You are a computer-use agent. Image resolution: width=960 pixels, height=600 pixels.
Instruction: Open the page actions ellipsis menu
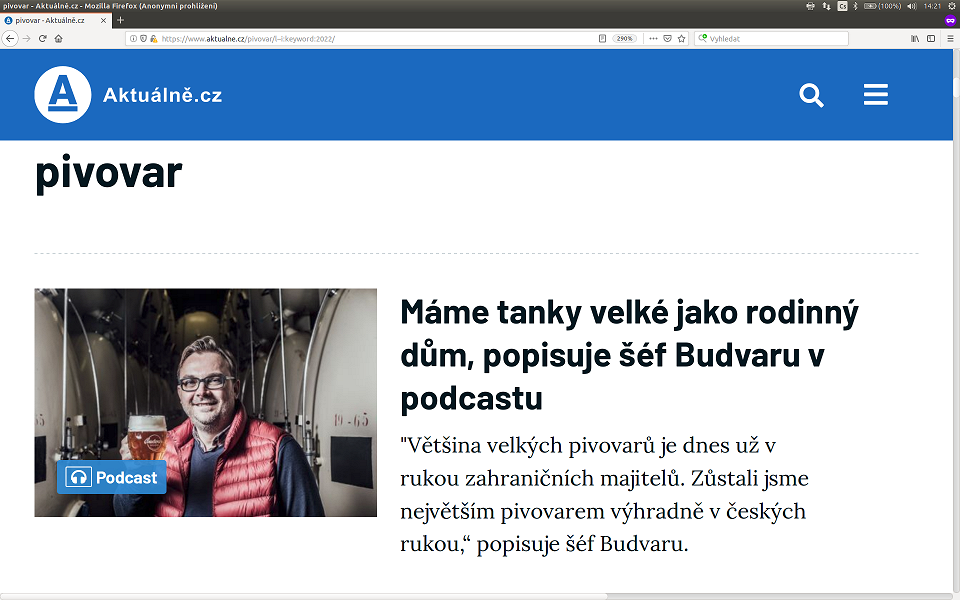click(x=654, y=38)
